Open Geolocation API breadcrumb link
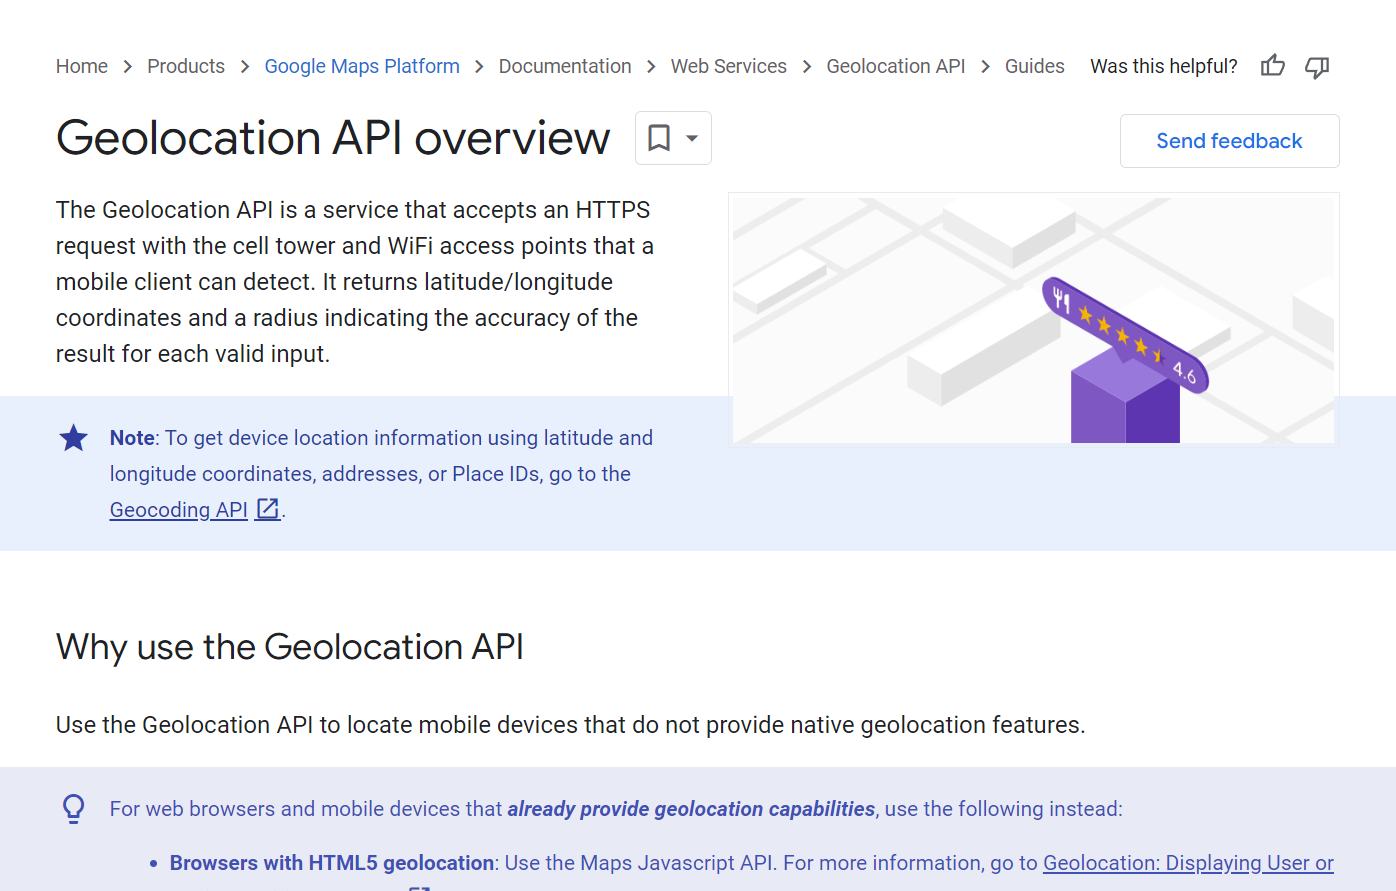The width and height of the screenshot is (1396, 891). 896,66
